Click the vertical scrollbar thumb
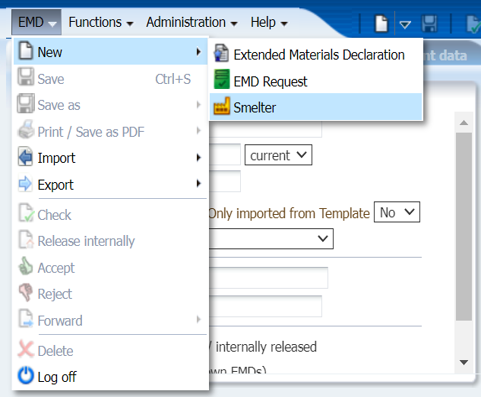This screenshot has height=397, width=481. (x=464, y=227)
